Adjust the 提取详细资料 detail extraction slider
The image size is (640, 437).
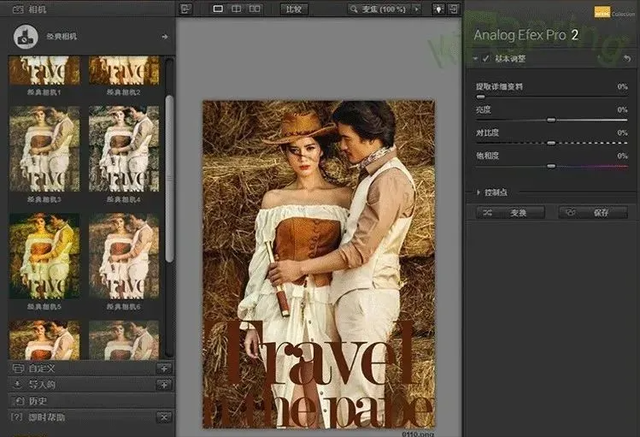[481, 97]
